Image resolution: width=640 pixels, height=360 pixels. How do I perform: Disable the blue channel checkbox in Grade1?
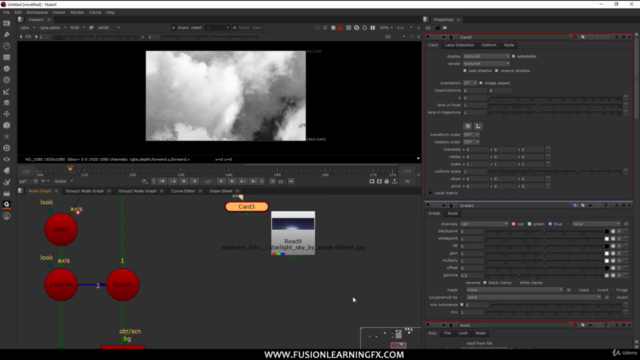tap(550, 224)
